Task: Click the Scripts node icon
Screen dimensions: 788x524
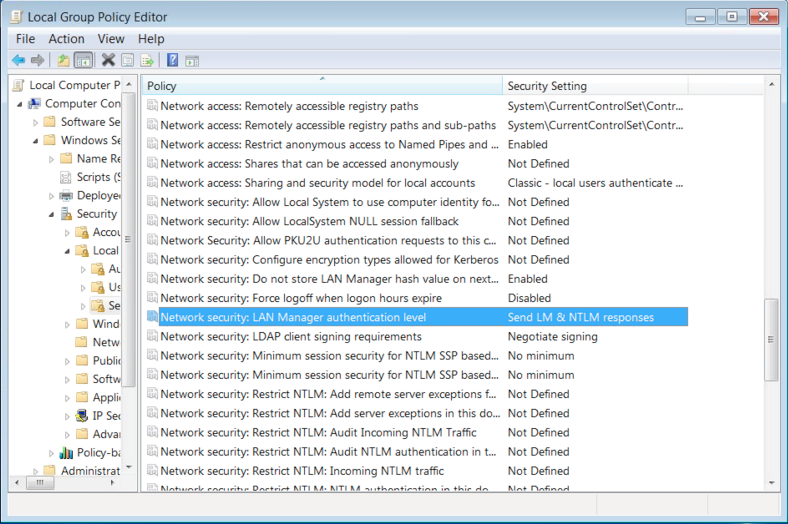Action: tap(65, 177)
